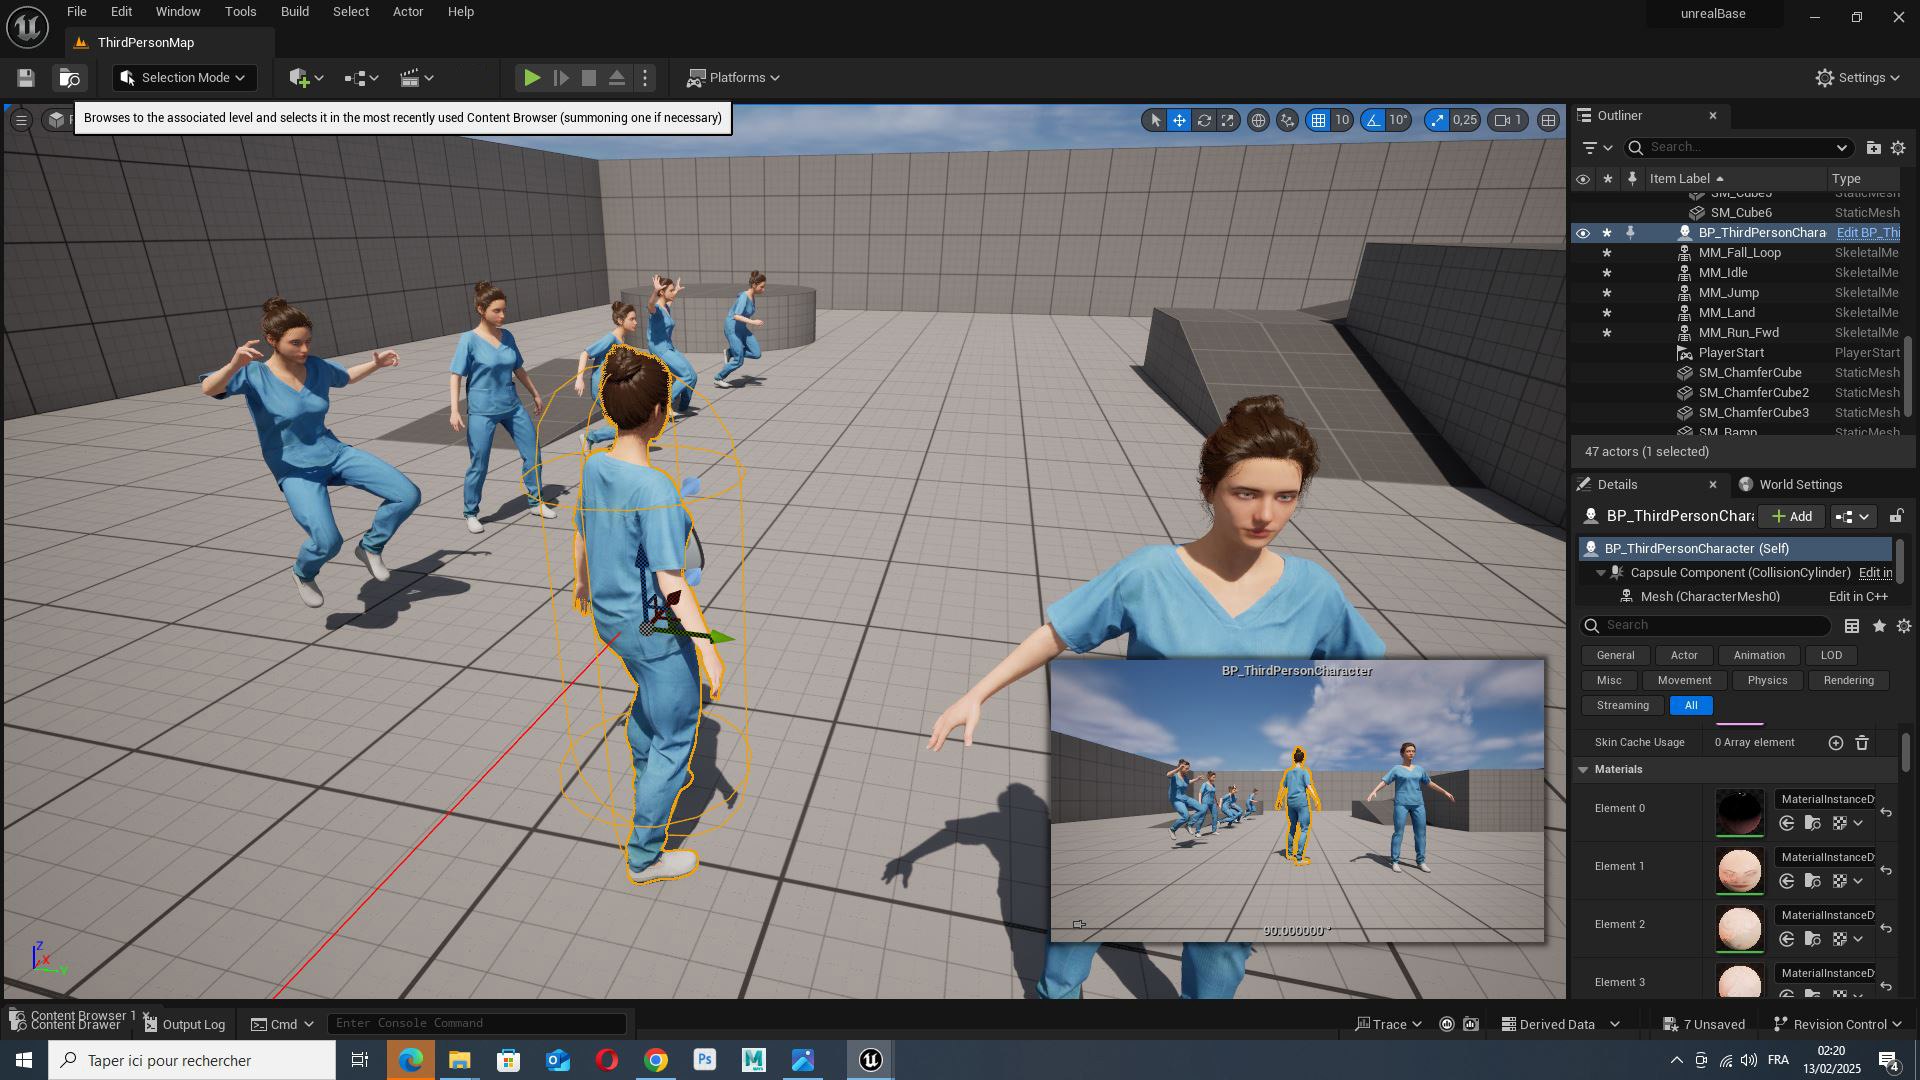The width and height of the screenshot is (1920, 1080).
Task: Toggle favorites star filter in Details
Action: (1879, 626)
